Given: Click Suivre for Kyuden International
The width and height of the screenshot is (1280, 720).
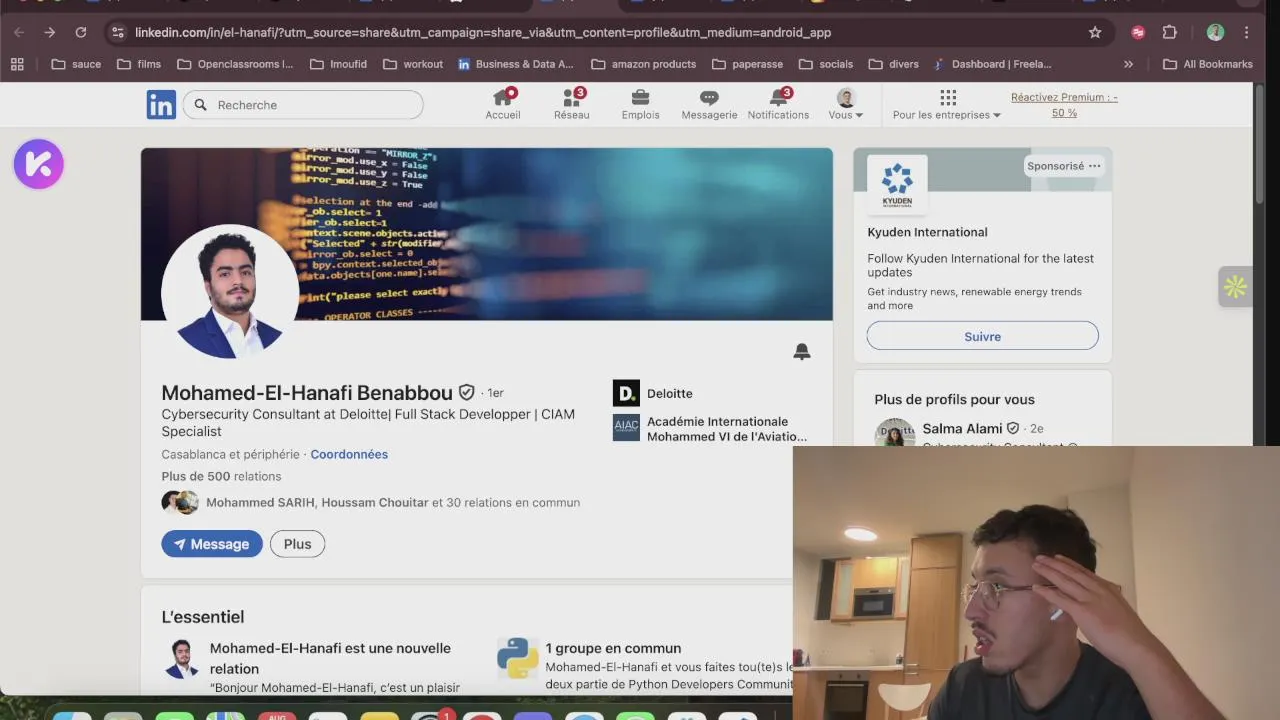Looking at the screenshot, I should [982, 336].
